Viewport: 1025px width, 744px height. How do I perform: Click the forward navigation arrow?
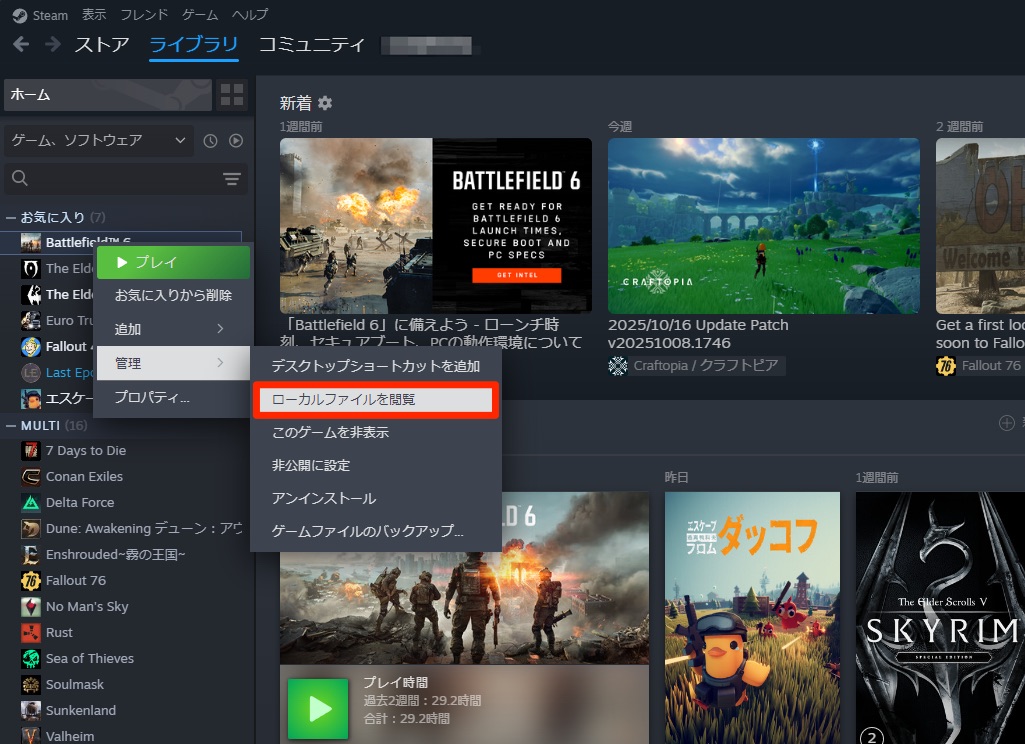(x=53, y=45)
